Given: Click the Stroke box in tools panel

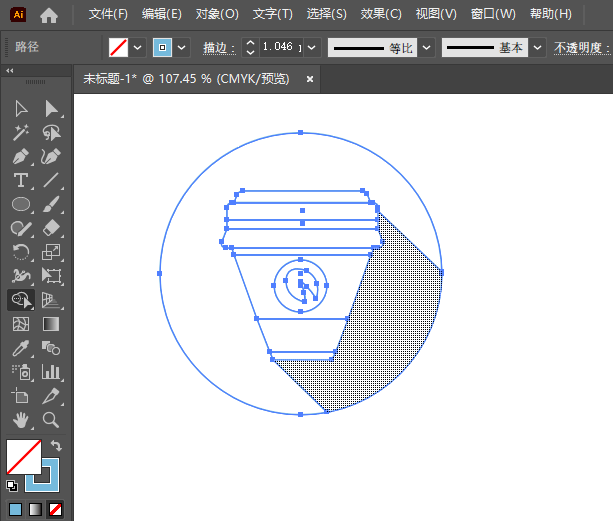Looking at the screenshot, I should point(49,483).
